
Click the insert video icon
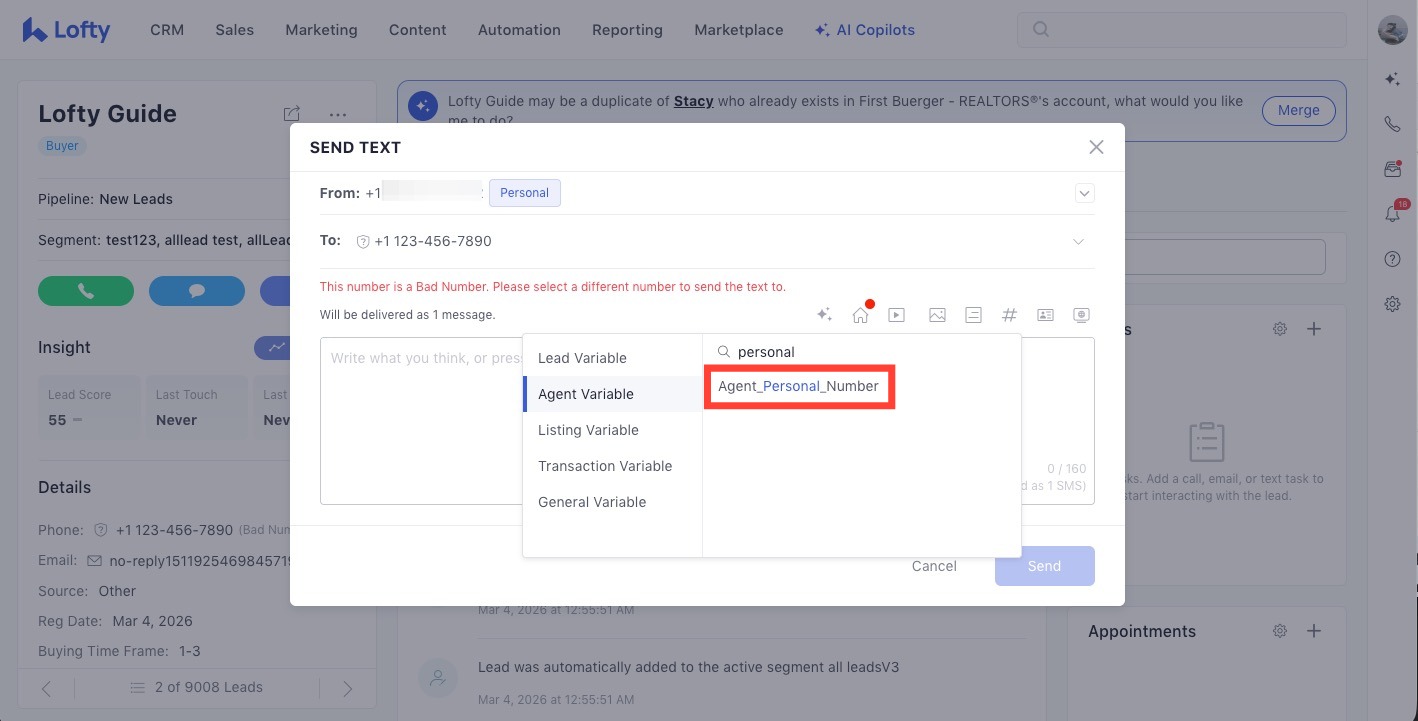[897, 315]
